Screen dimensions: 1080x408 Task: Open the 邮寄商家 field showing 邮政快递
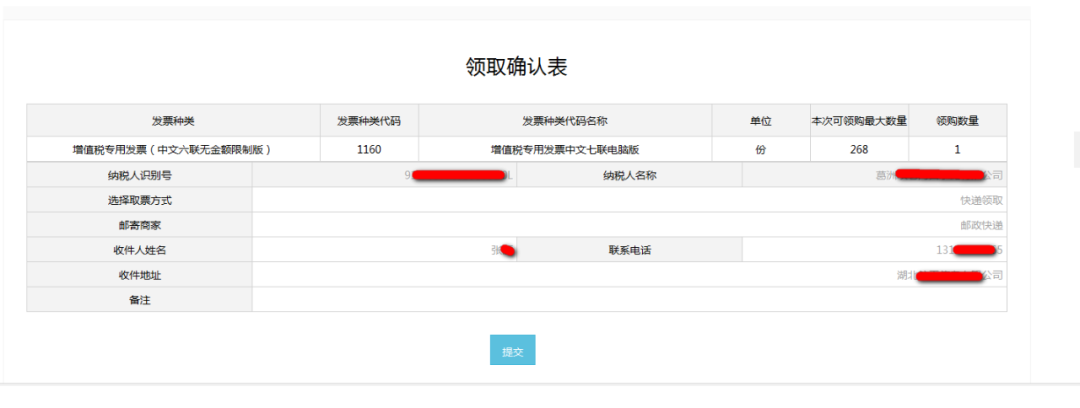pyautogui.click(x=629, y=225)
